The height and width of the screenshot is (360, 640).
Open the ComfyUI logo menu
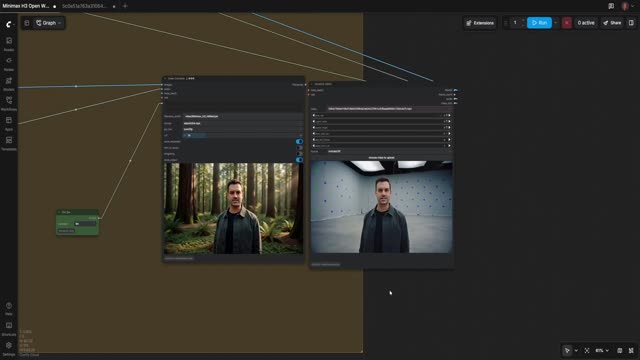point(9,24)
